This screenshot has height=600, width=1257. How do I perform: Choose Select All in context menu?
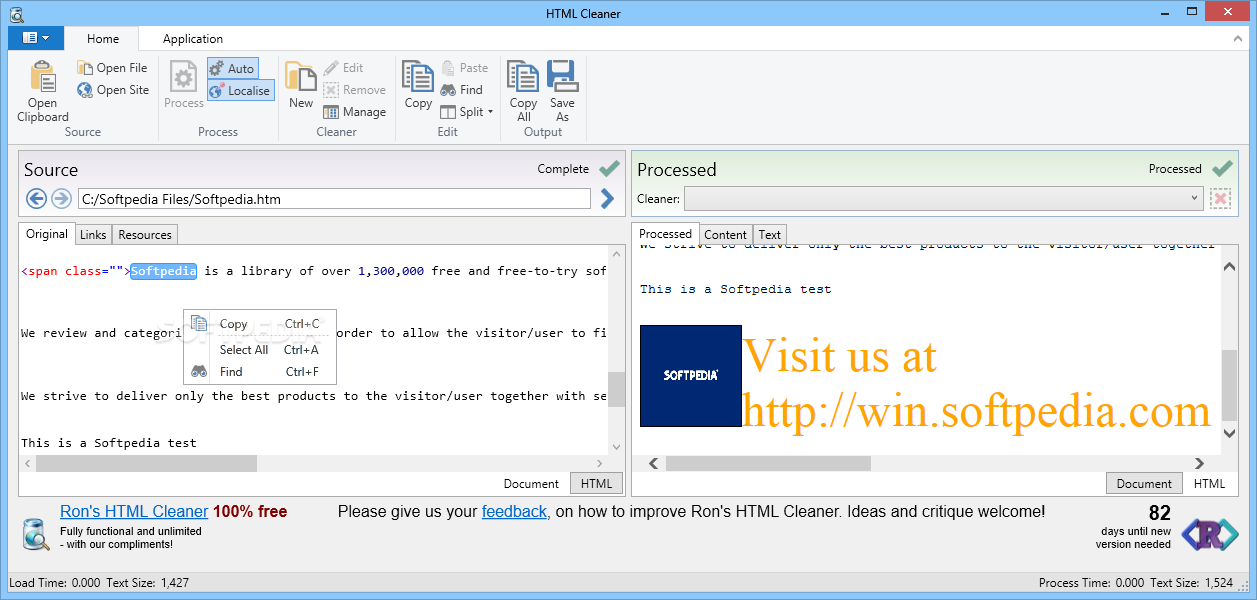260,350
